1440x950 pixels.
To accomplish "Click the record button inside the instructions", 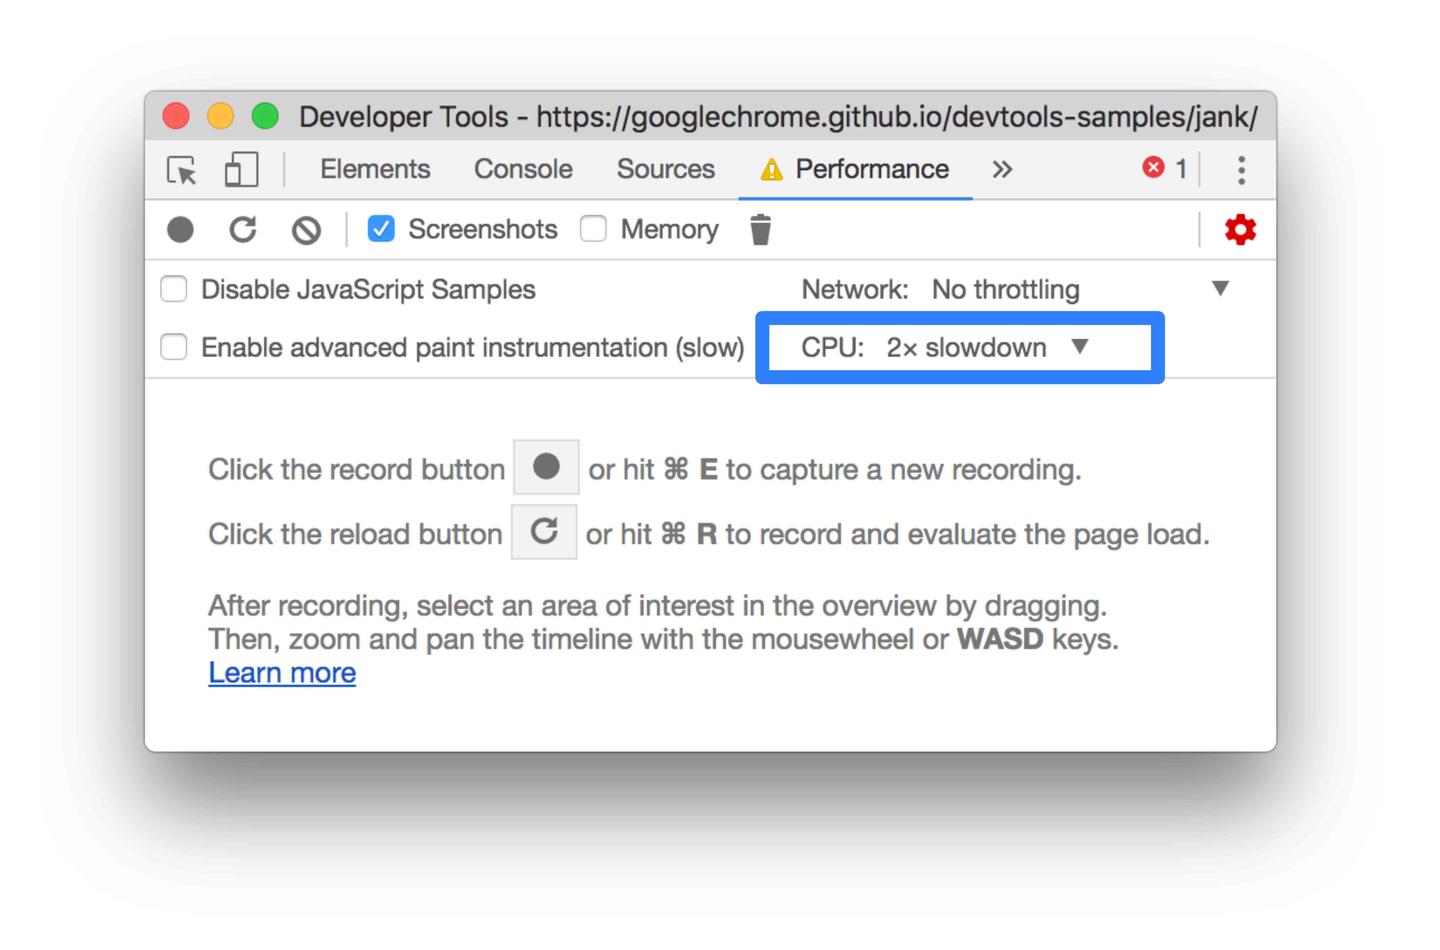I will (544, 467).
